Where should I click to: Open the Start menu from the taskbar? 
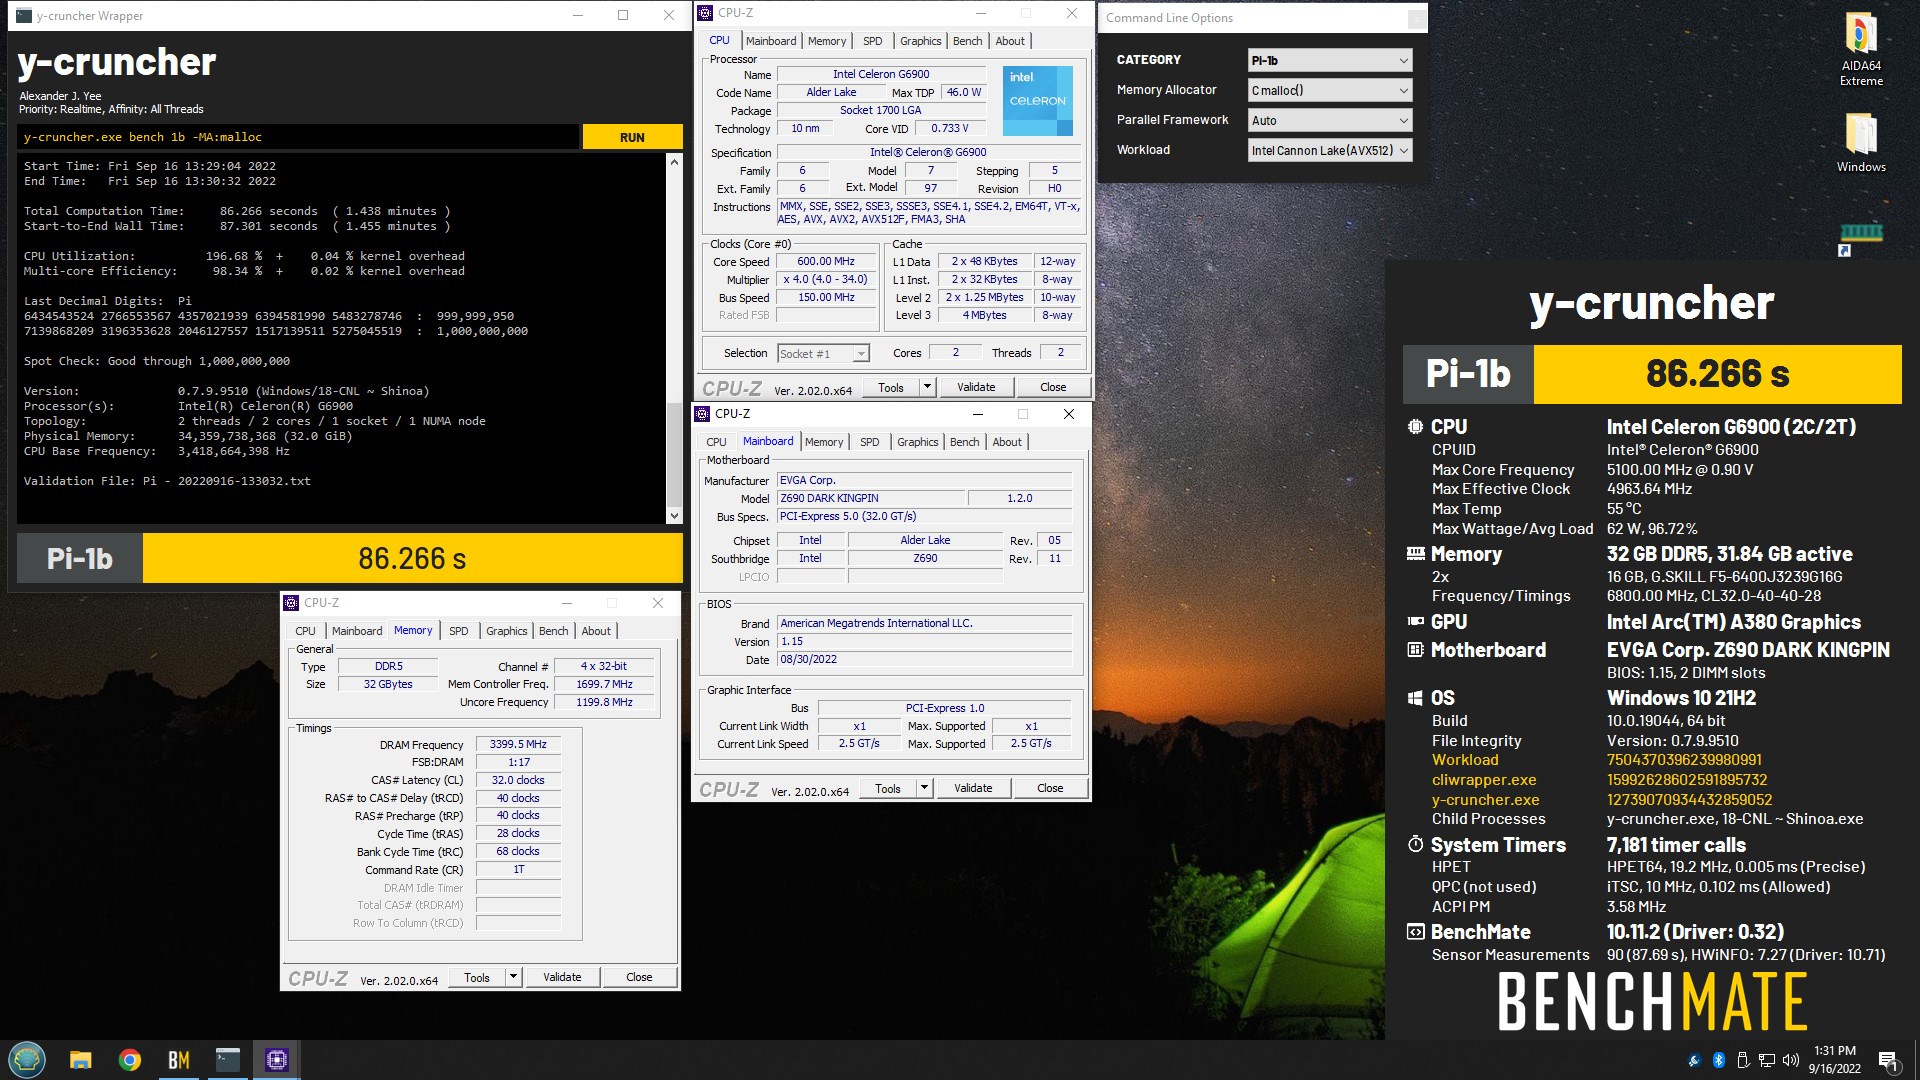click(27, 1059)
